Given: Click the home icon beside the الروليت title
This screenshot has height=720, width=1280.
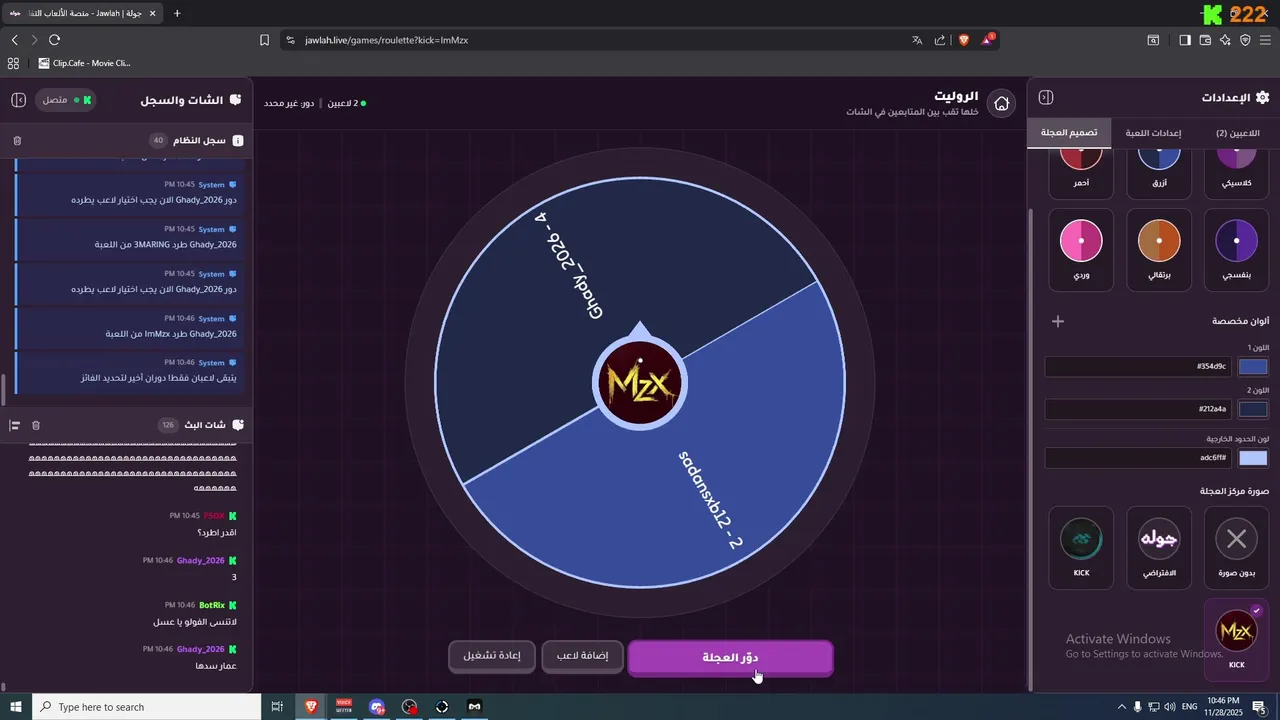Looking at the screenshot, I should [1001, 104].
